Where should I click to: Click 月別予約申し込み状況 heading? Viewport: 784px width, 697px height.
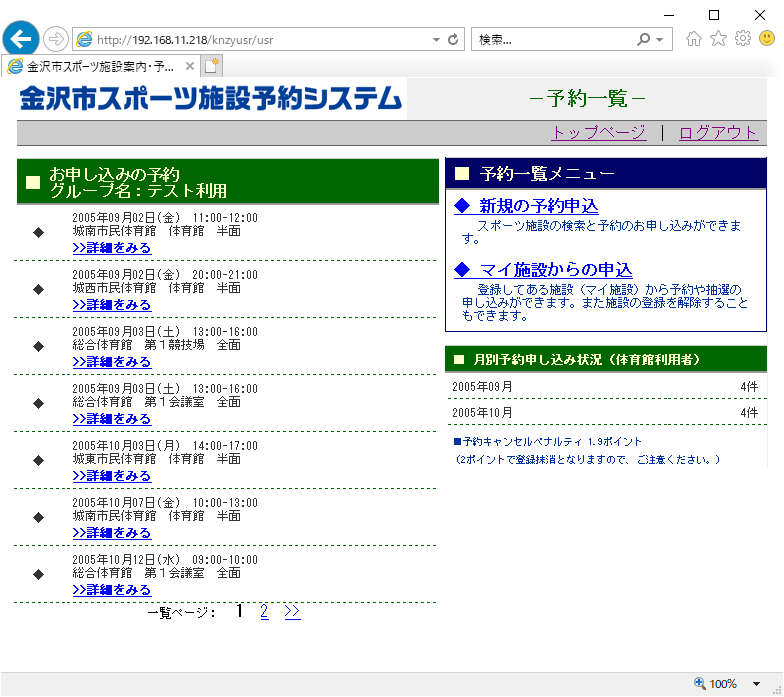click(586, 360)
